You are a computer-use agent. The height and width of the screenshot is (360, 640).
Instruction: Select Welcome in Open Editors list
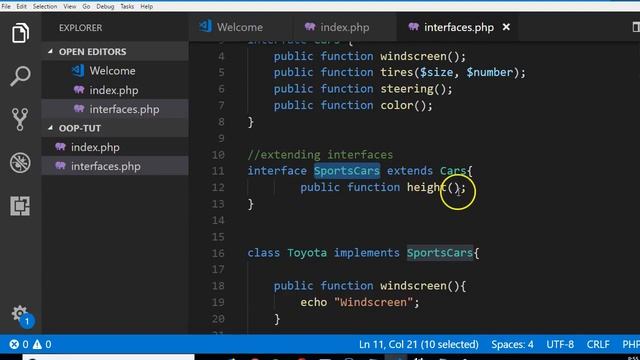[112, 71]
